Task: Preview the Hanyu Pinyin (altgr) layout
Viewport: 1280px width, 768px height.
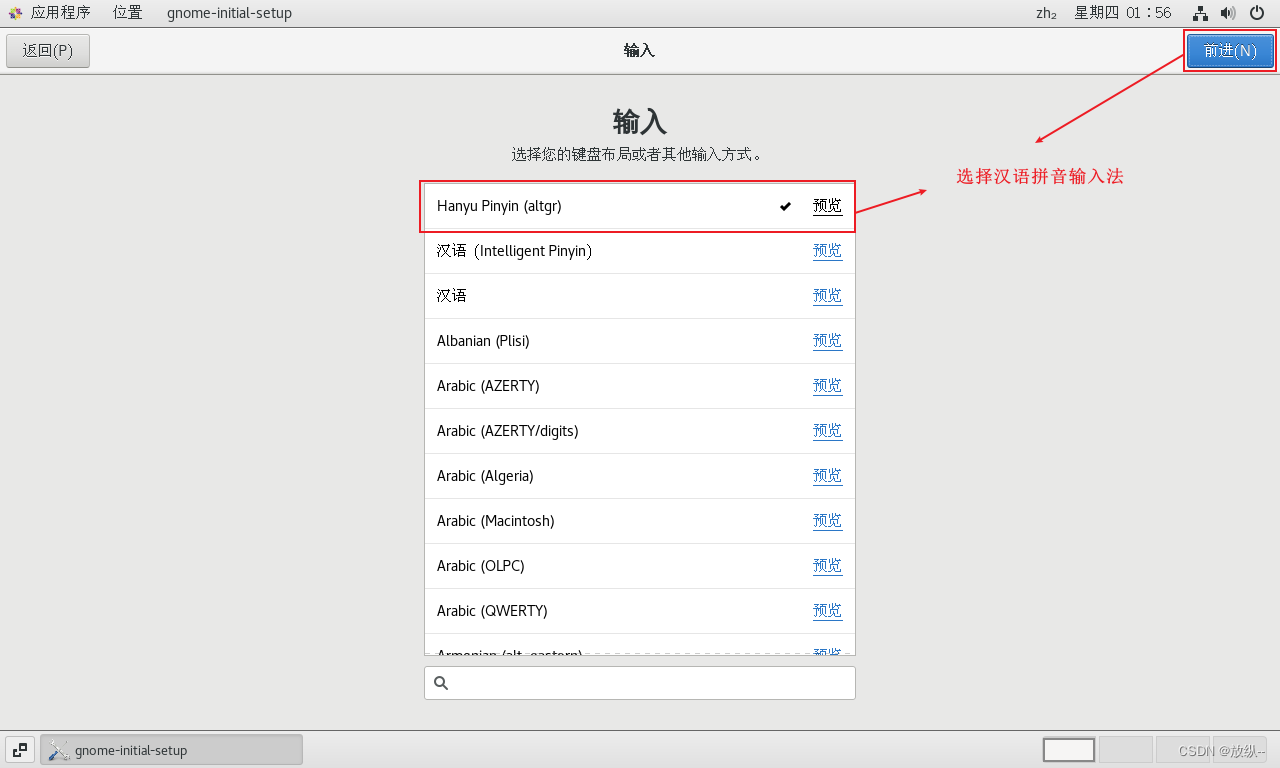Action: coord(827,206)
